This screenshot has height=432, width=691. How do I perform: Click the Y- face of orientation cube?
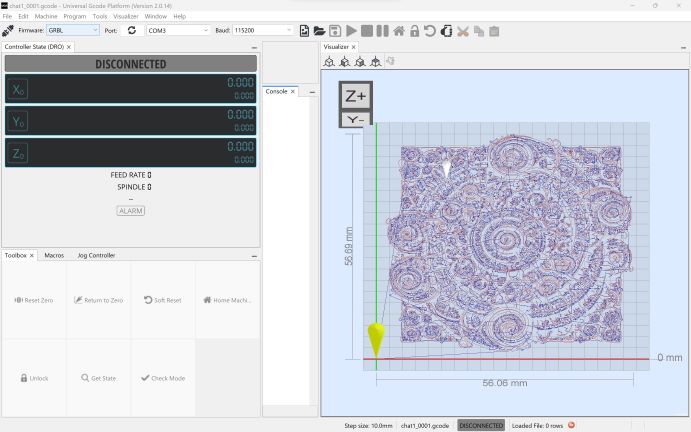click(356, 119)
